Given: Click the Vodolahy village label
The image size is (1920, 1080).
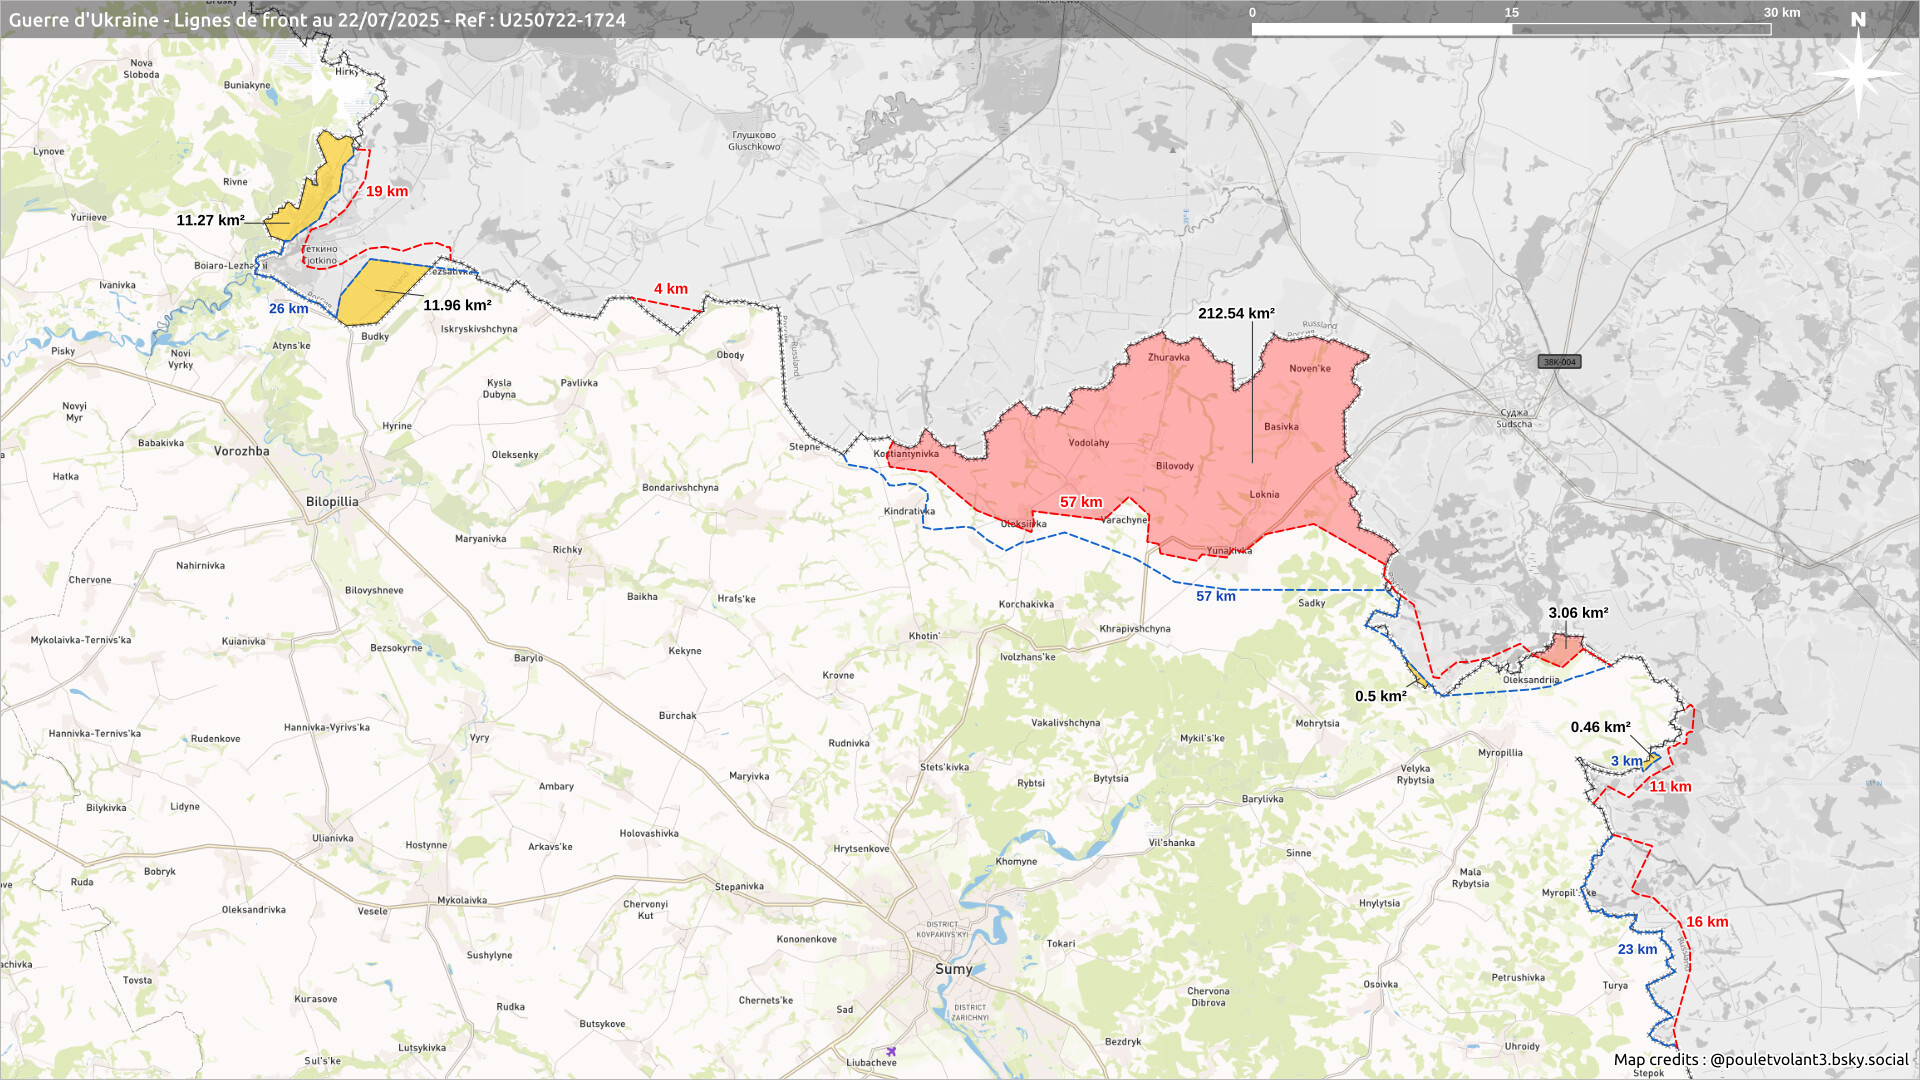Looking at the screenshot, I should (x=1088, y=442).
